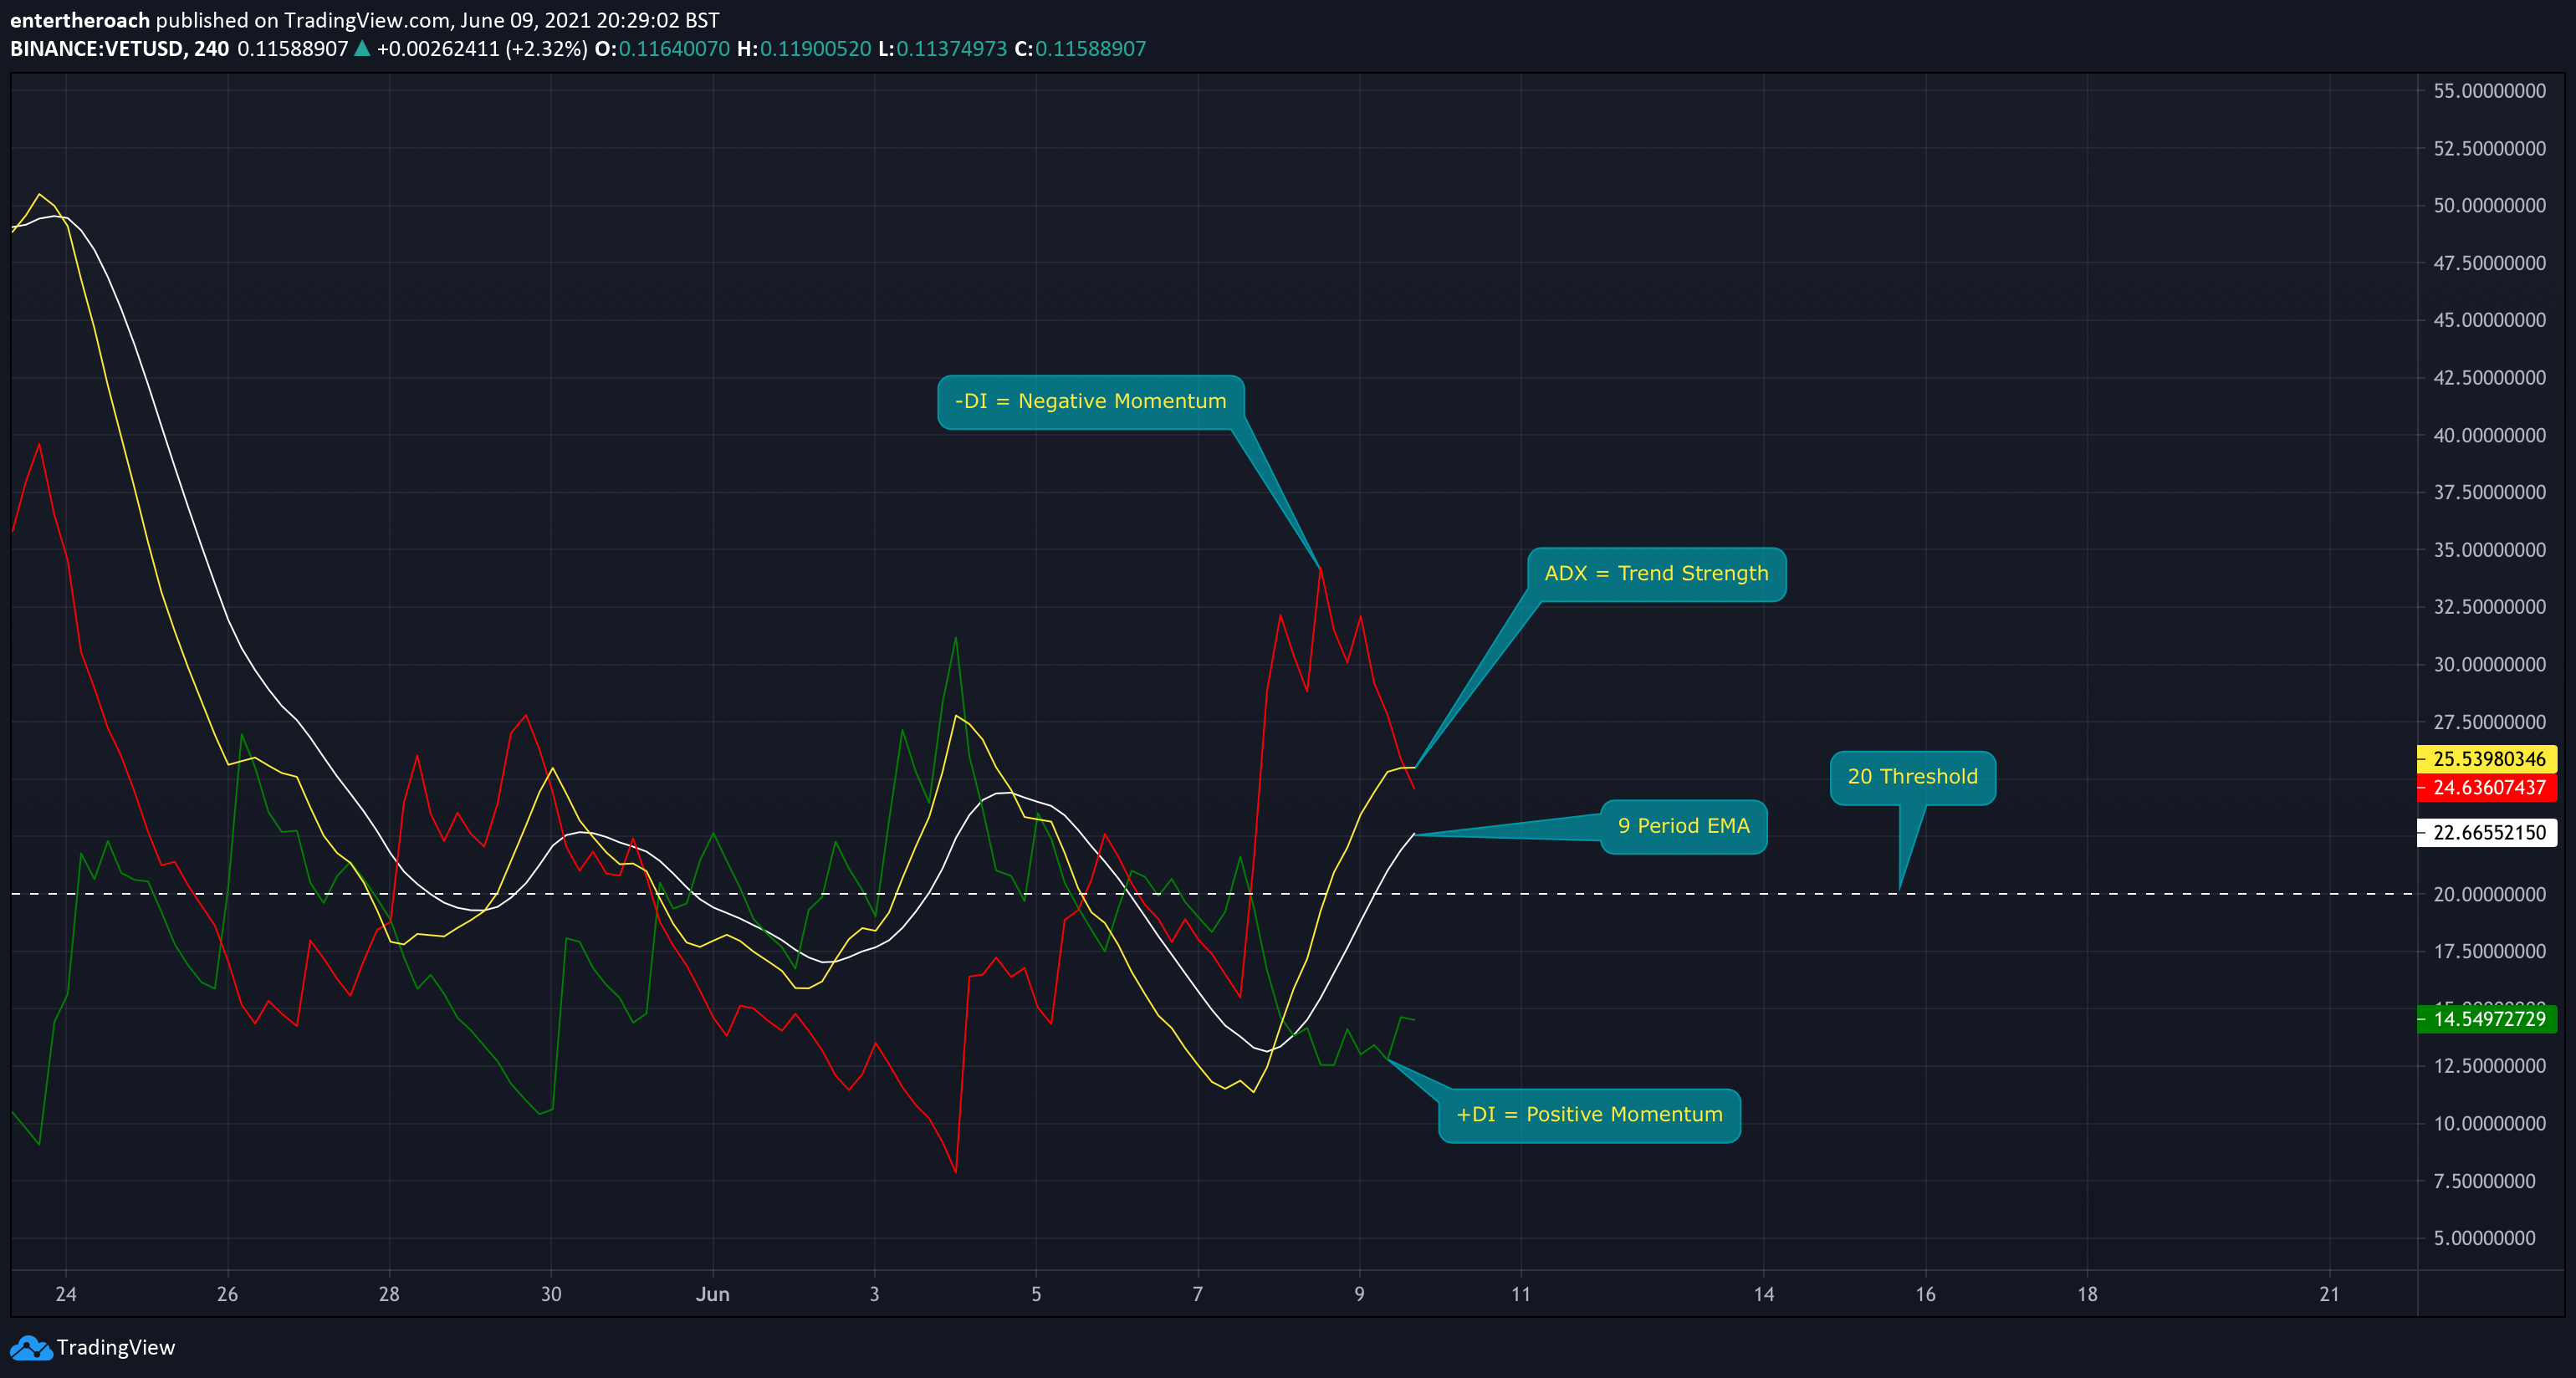Click the 9 Period EMA callout
The height and width of the screenshot is (1378, 2576).
pyautogui.click(x=1684, y=827)
